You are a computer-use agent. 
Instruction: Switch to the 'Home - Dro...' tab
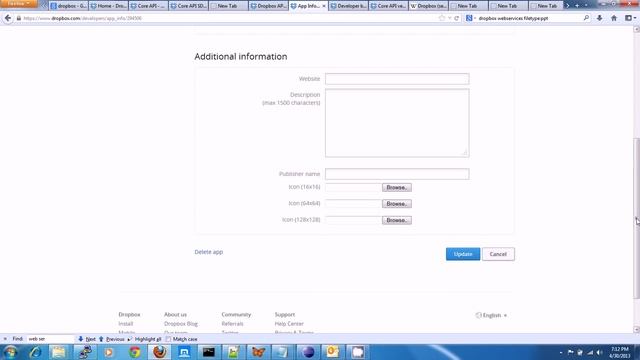coord(109,6)
